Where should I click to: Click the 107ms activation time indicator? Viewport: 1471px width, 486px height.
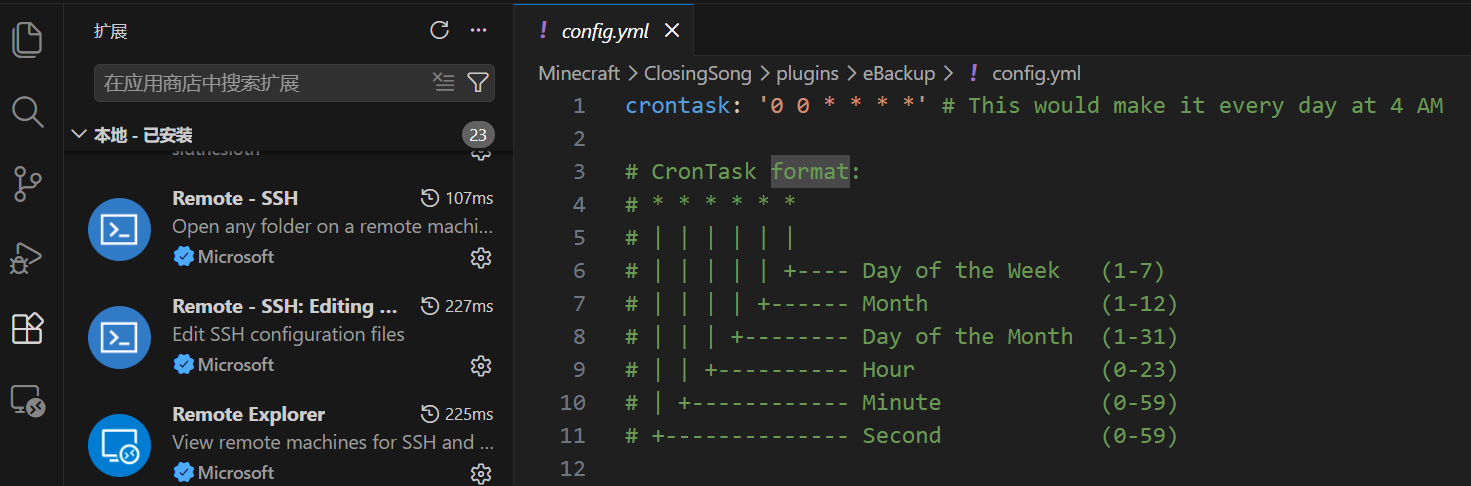click(457, 198)
